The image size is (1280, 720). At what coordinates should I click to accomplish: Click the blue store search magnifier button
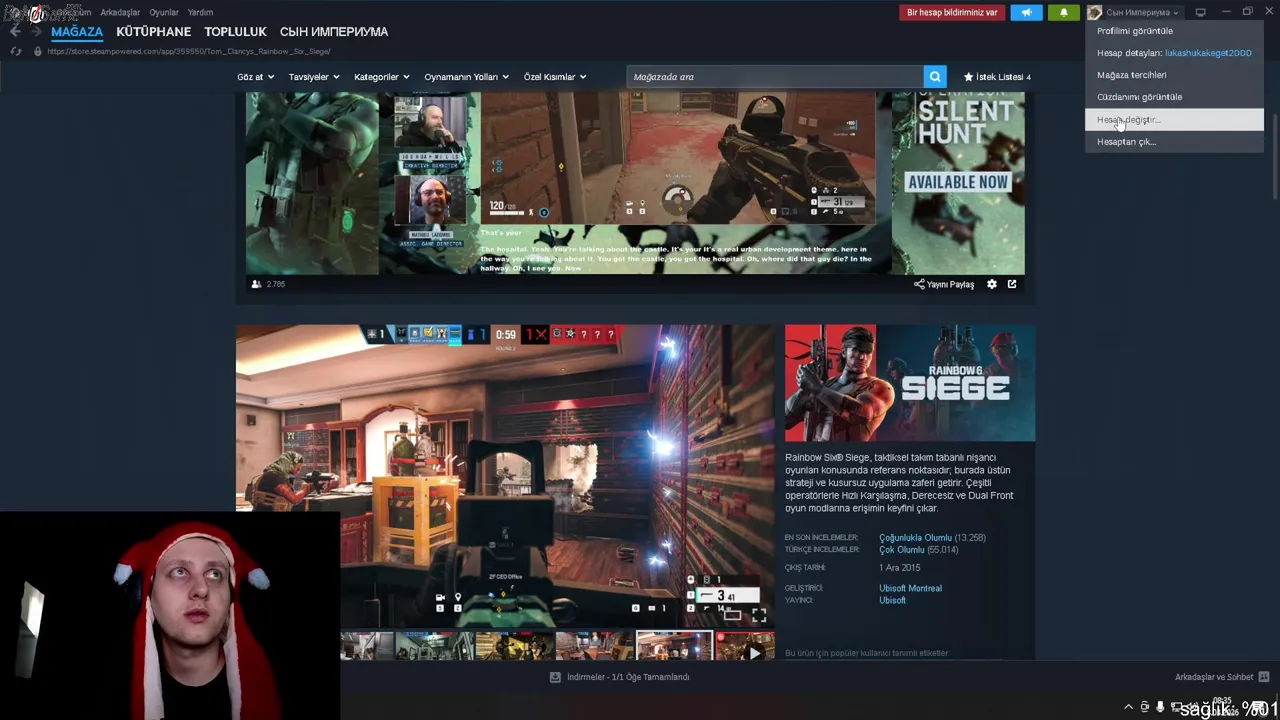(934, 76)
